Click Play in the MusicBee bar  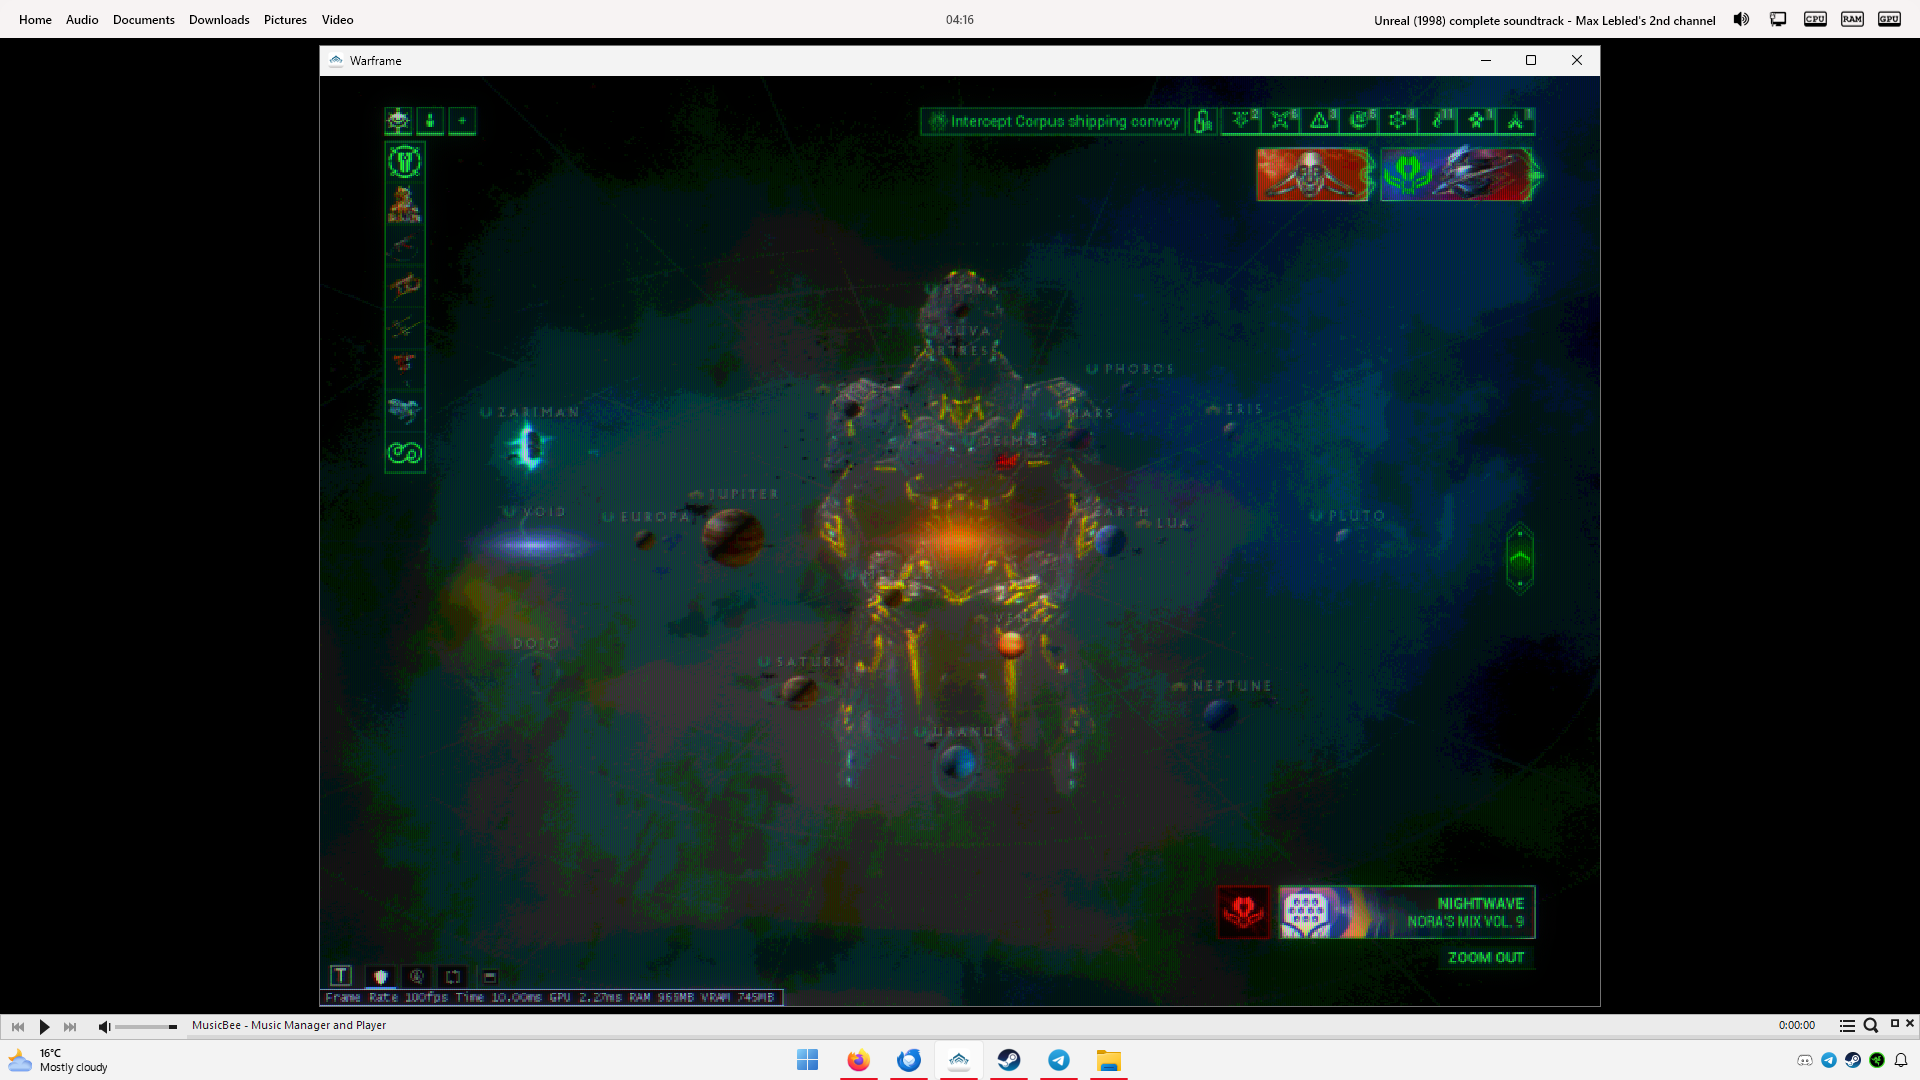(44, 1026)
